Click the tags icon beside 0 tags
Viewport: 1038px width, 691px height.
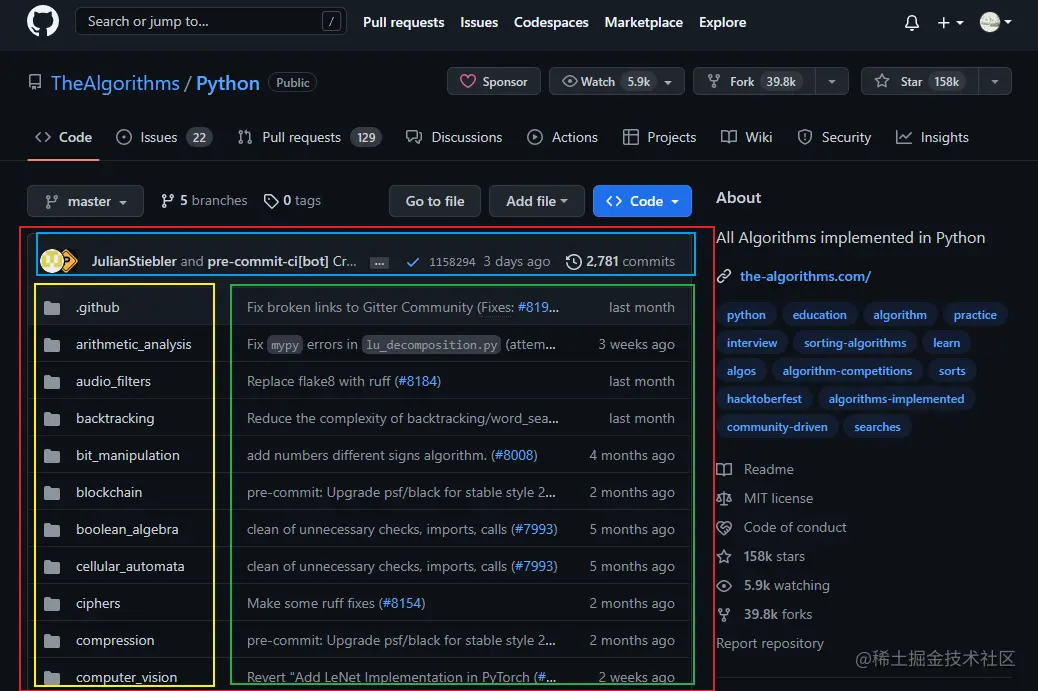(x=271, y=201)
